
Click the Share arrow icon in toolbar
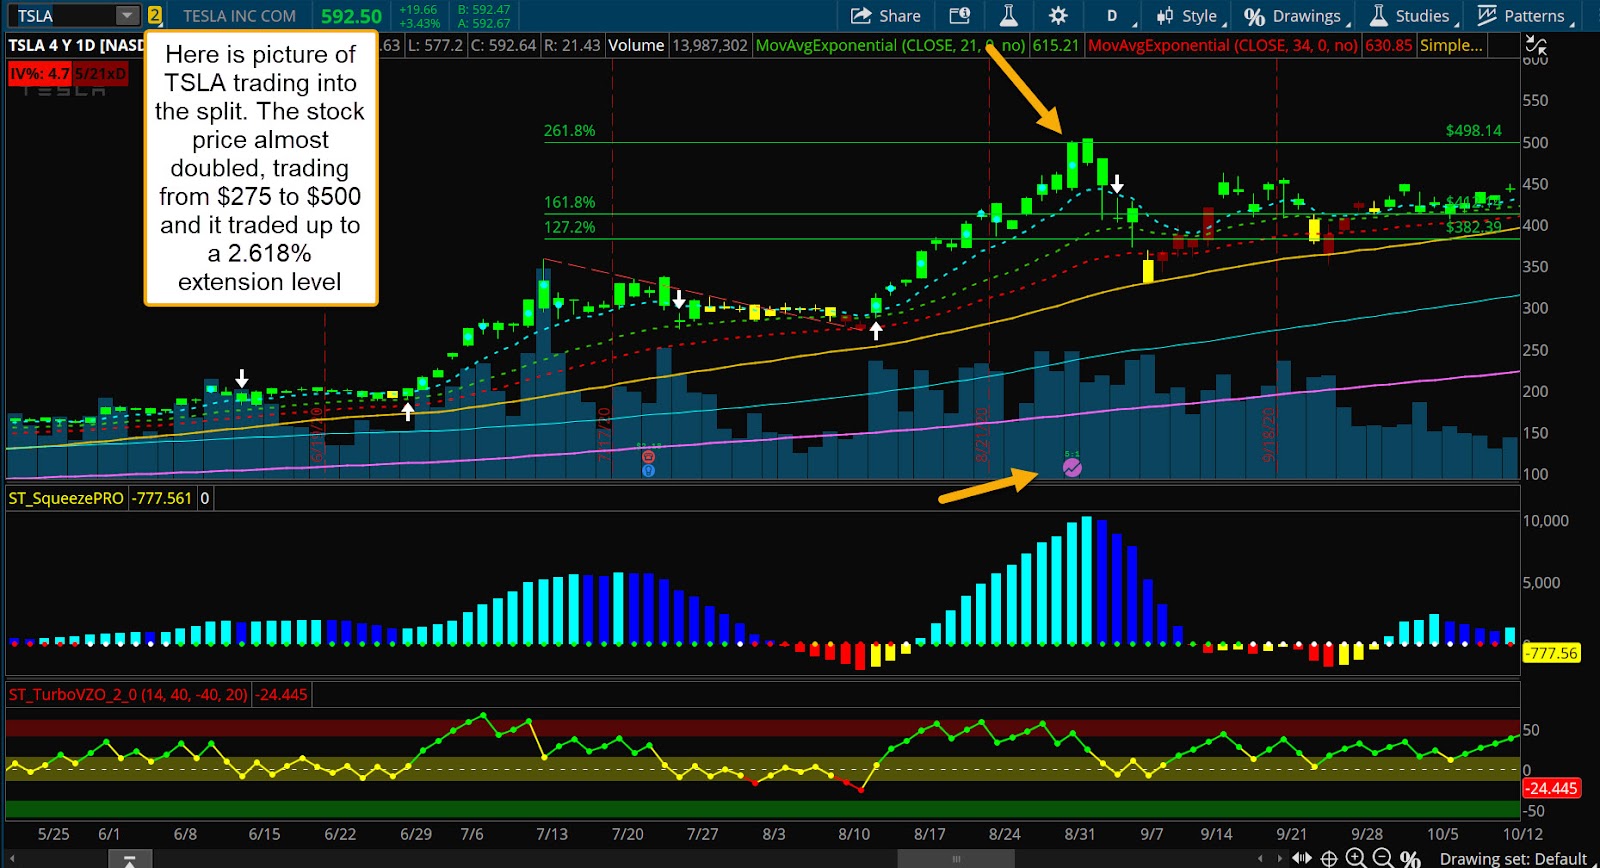click(861, 16)
